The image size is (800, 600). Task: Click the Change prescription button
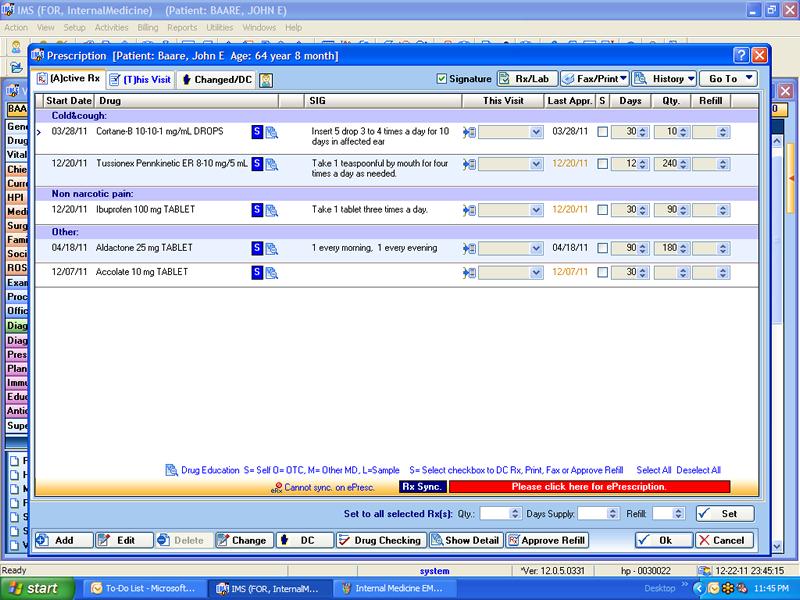(x=244, y=540)
